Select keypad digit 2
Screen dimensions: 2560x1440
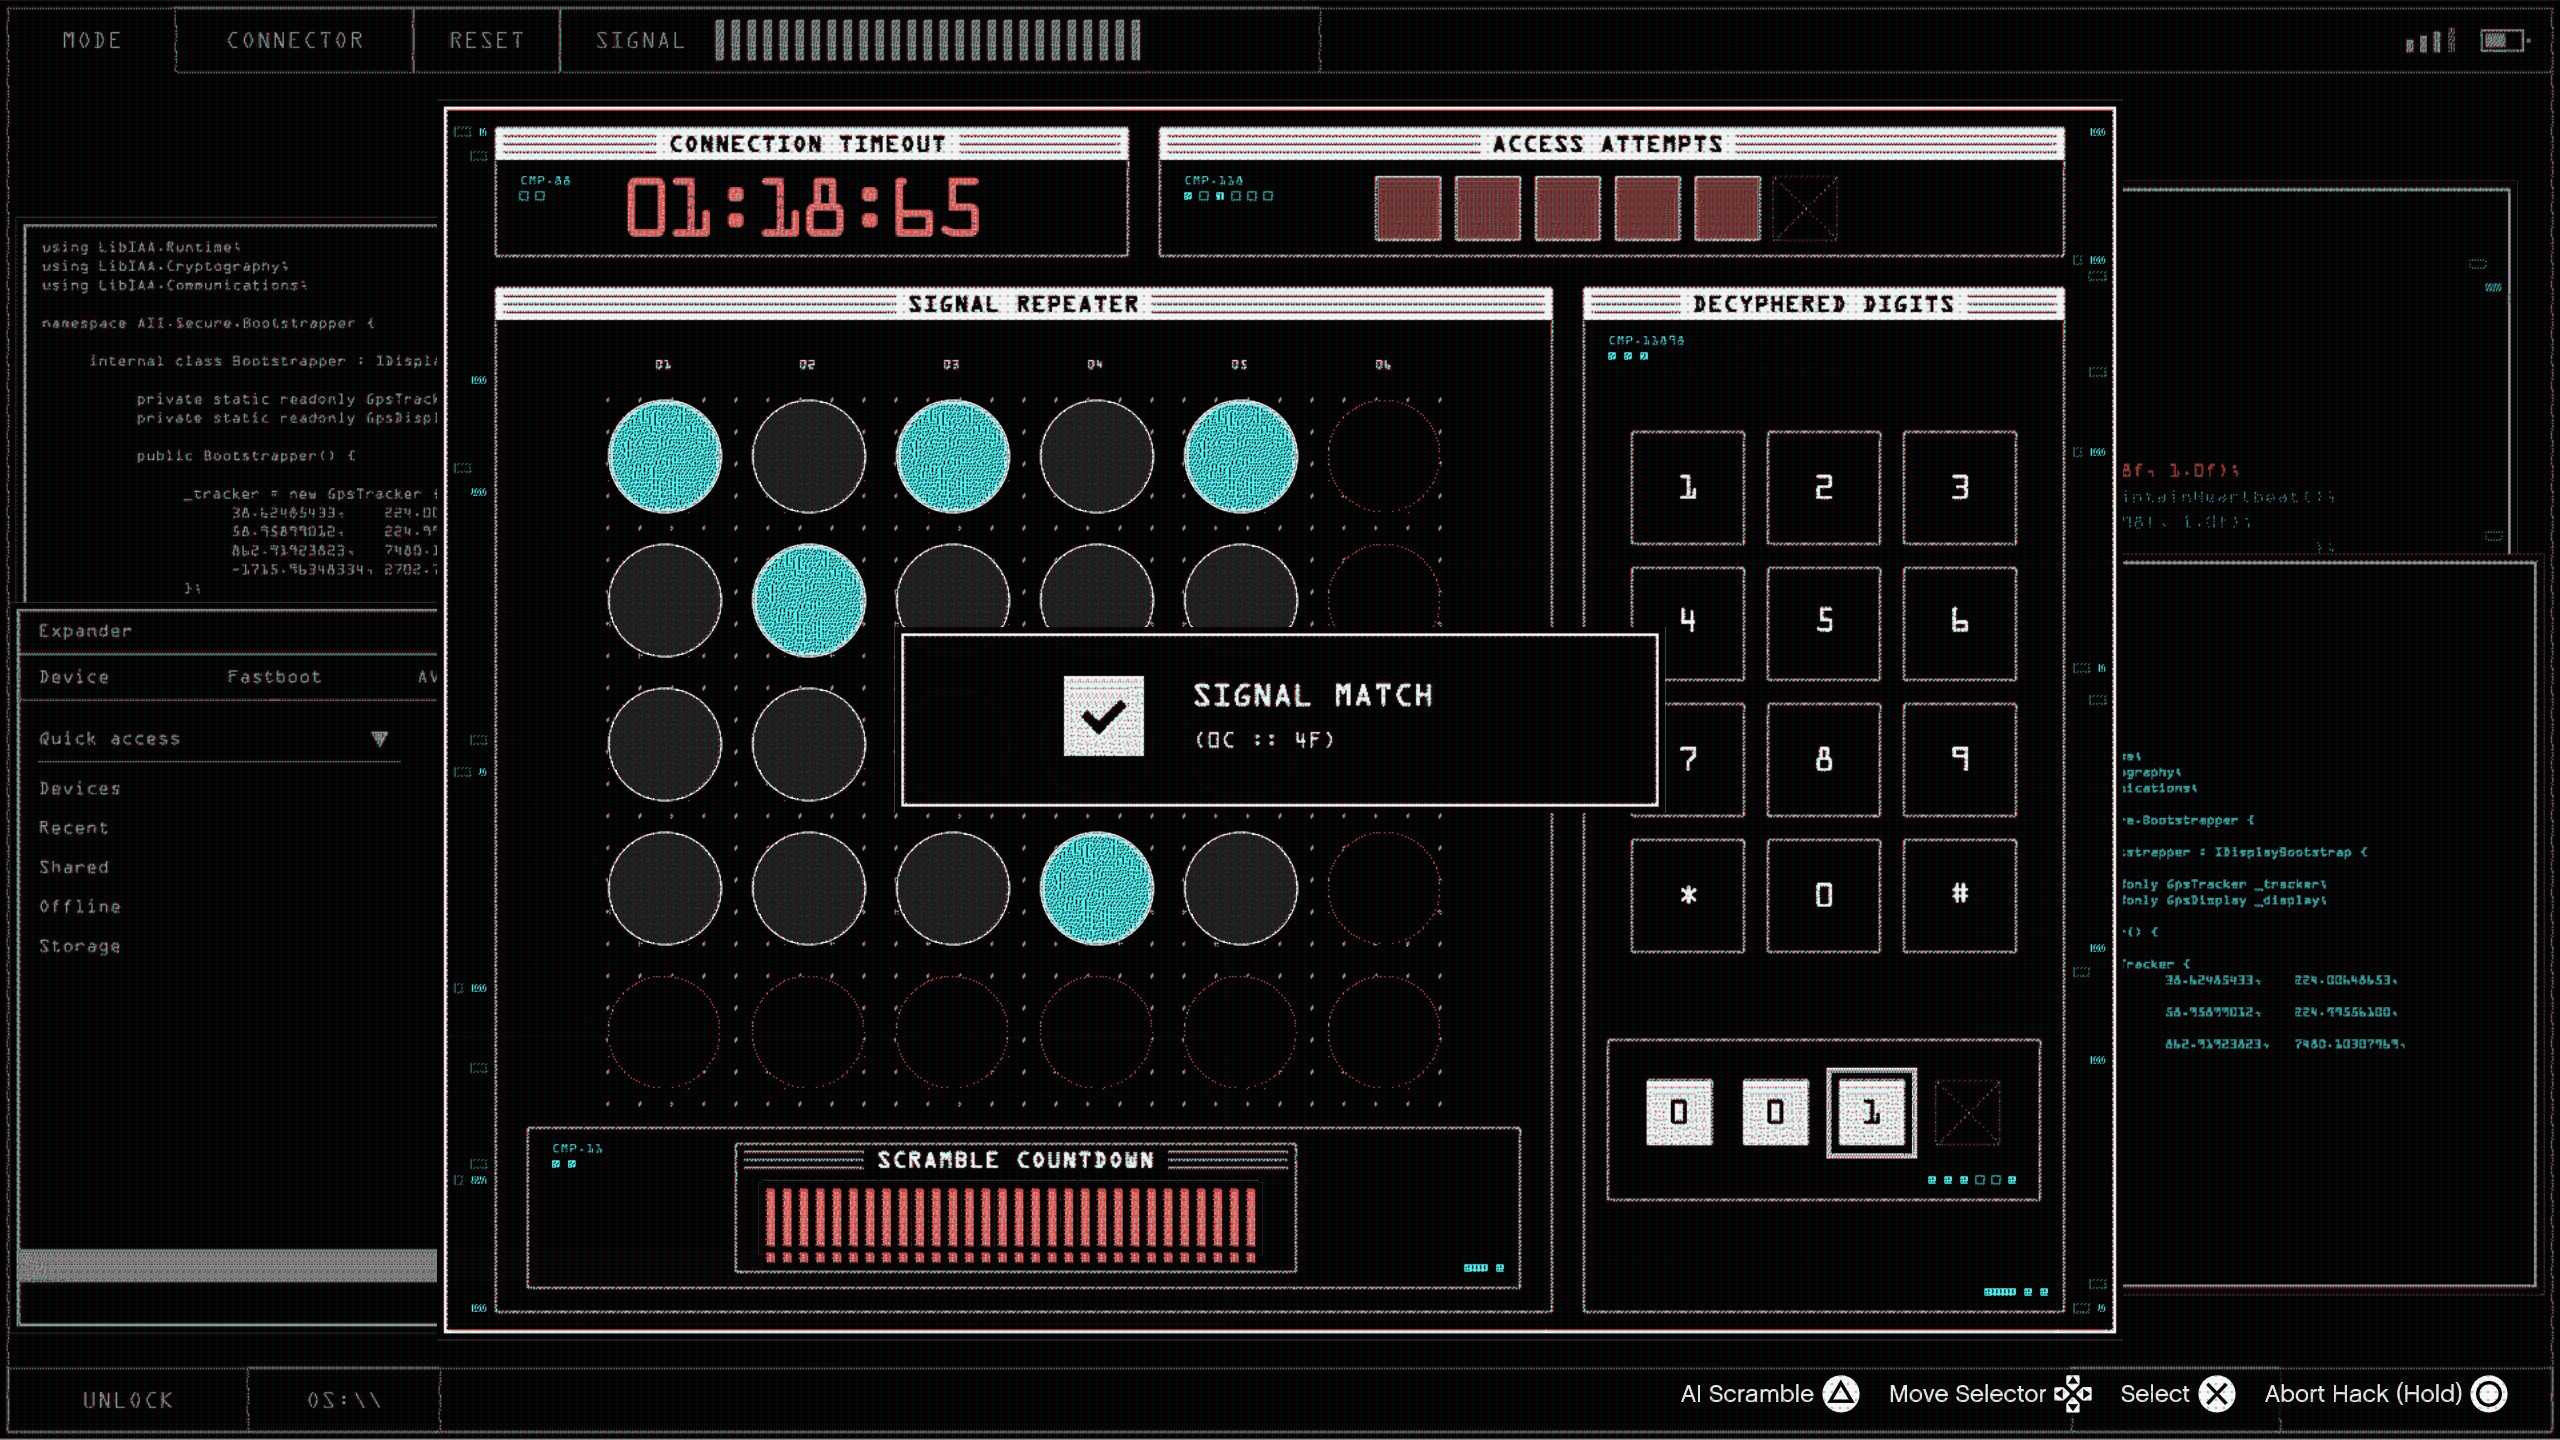1823,488
